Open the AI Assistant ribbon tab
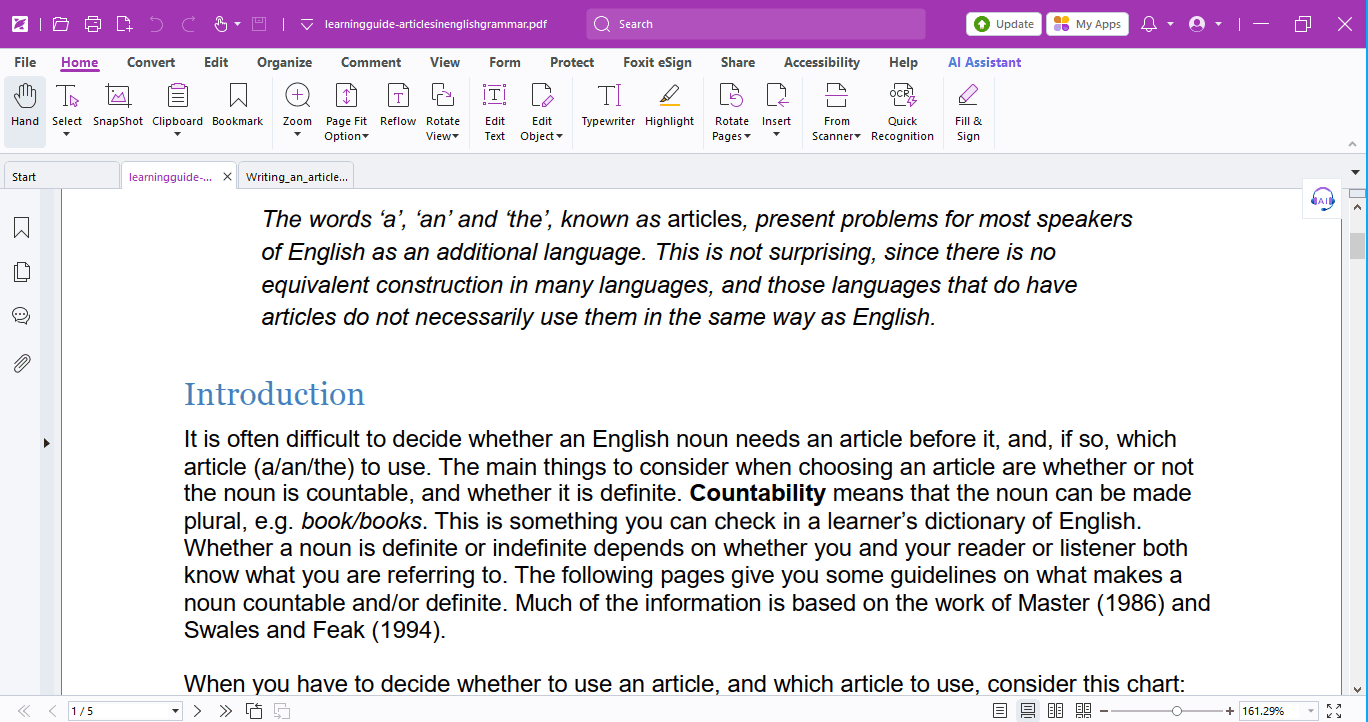This screenshot has height=722, width=1368. tap(985, 62)
